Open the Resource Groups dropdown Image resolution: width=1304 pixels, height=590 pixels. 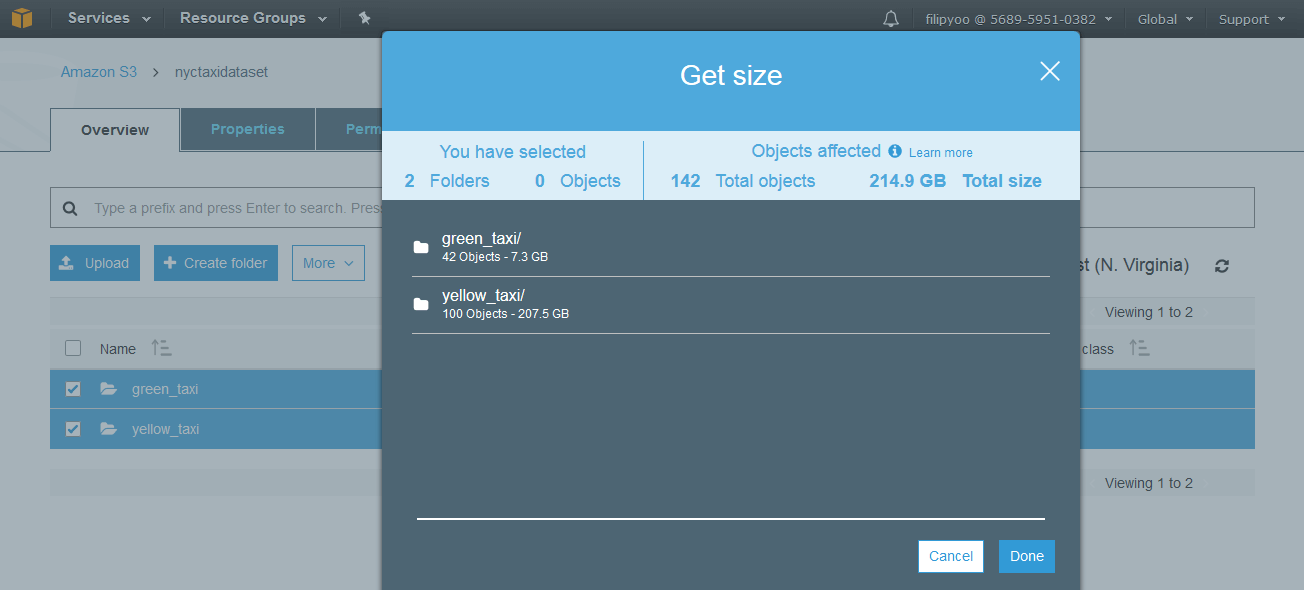[253, 18]
